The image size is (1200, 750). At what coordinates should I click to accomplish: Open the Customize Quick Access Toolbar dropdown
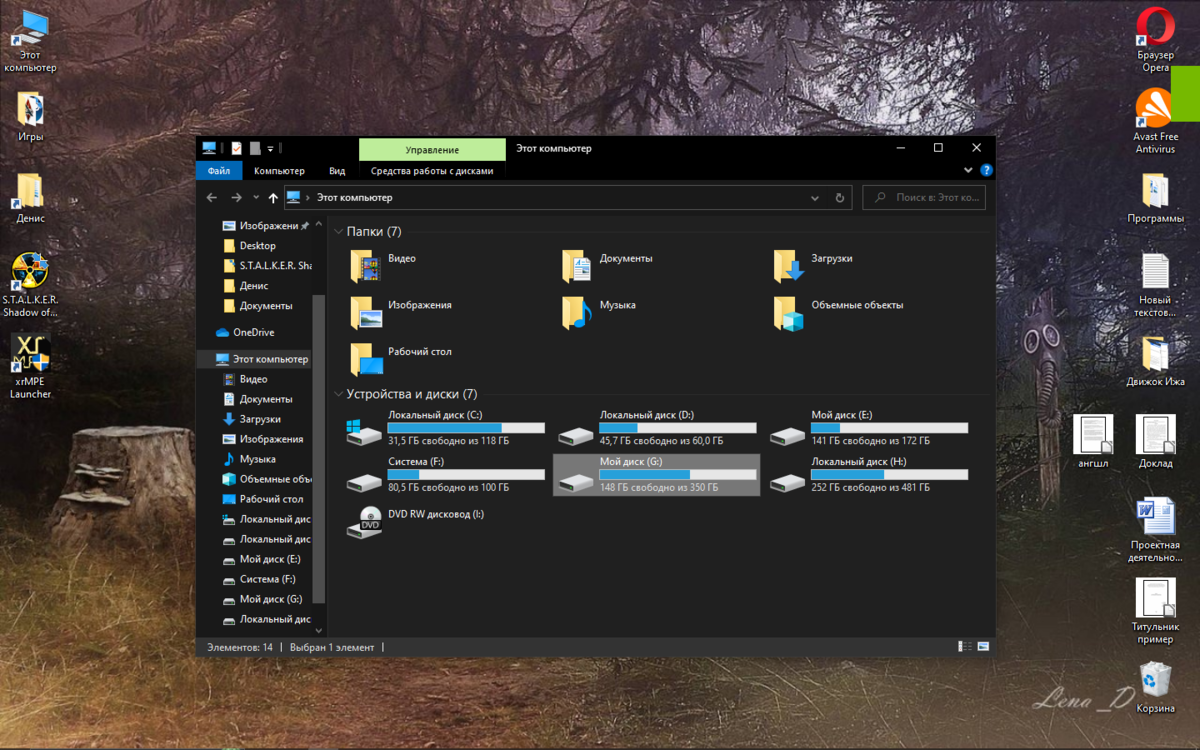[270, 149]
